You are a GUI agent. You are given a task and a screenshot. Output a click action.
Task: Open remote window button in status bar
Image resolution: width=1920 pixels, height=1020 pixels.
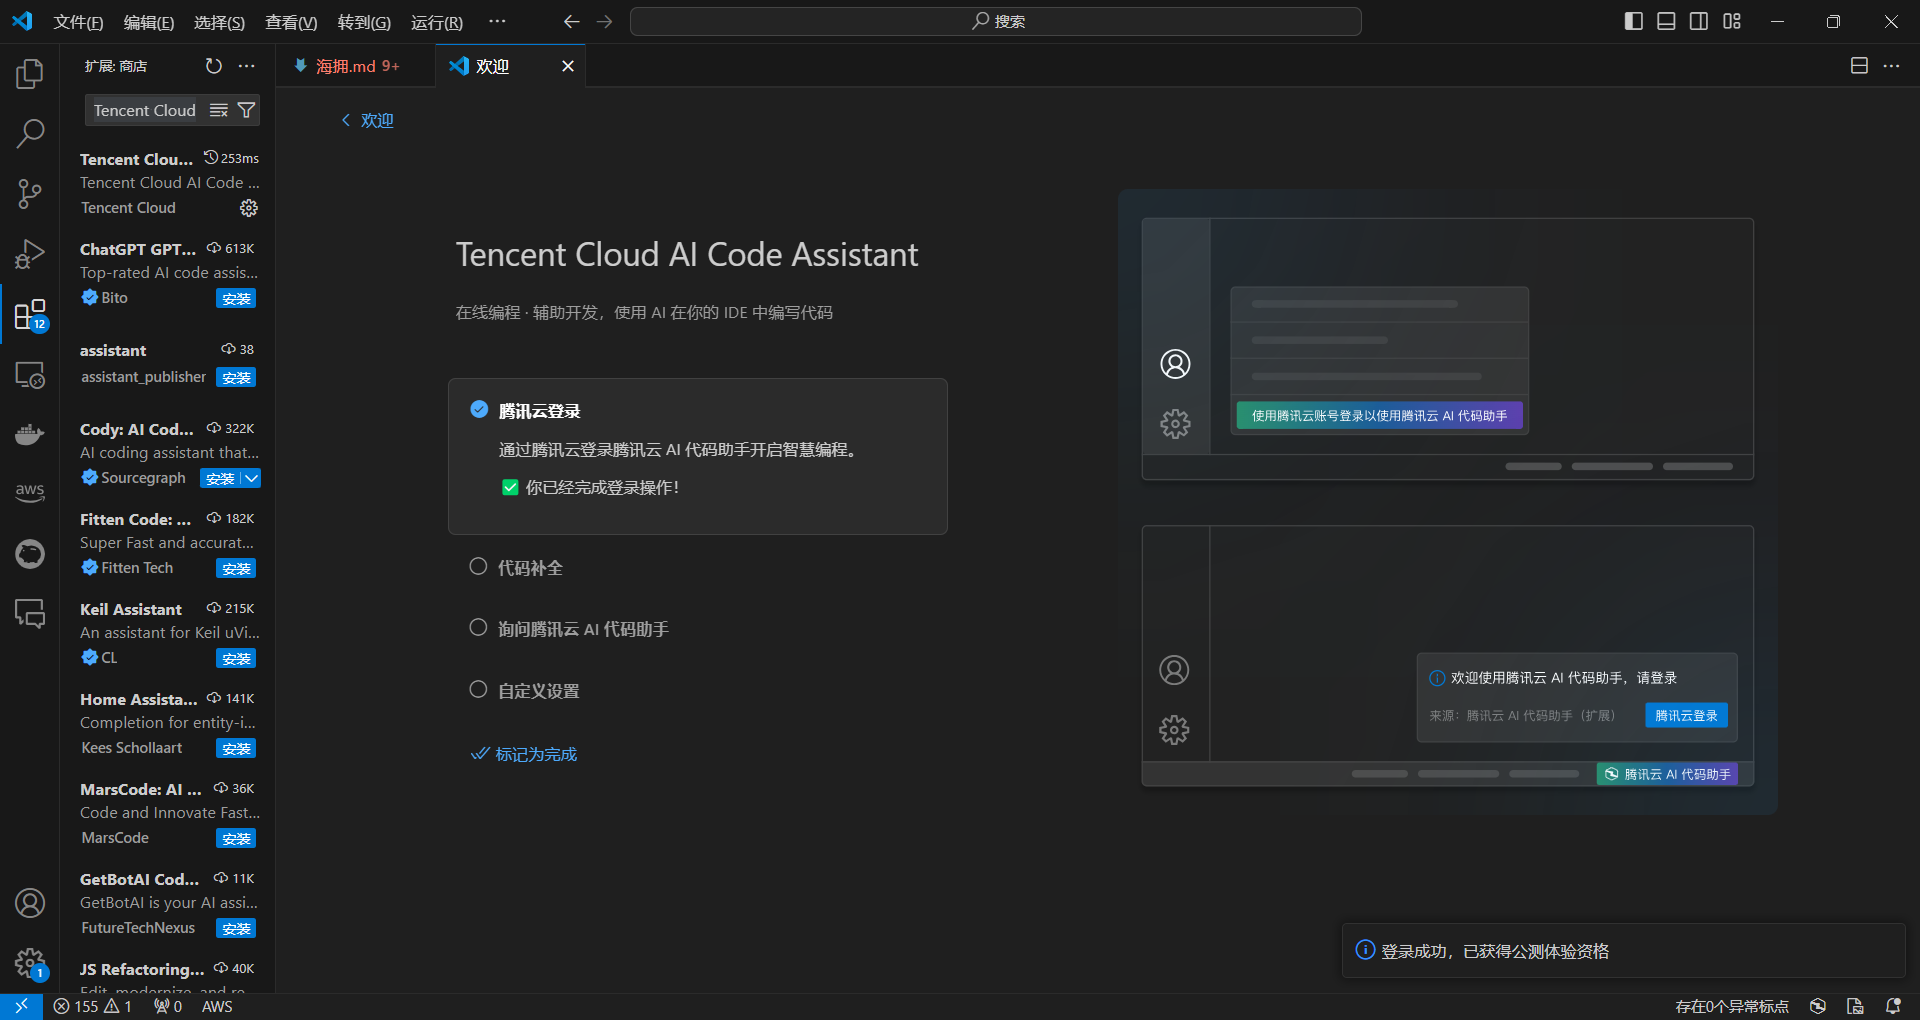tap(21, 1006)
